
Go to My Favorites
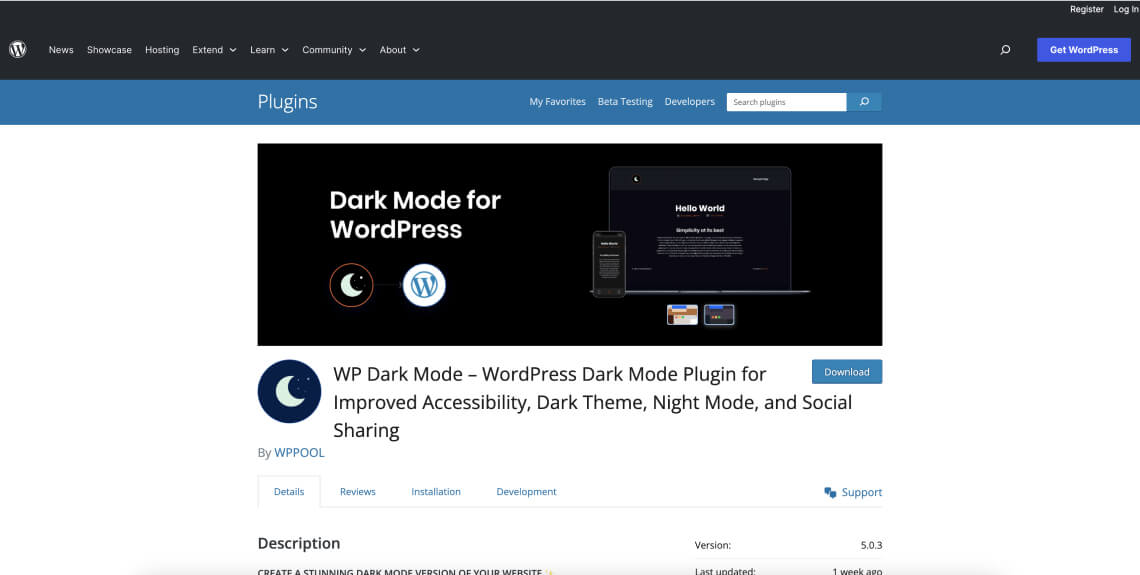[557, 102]
